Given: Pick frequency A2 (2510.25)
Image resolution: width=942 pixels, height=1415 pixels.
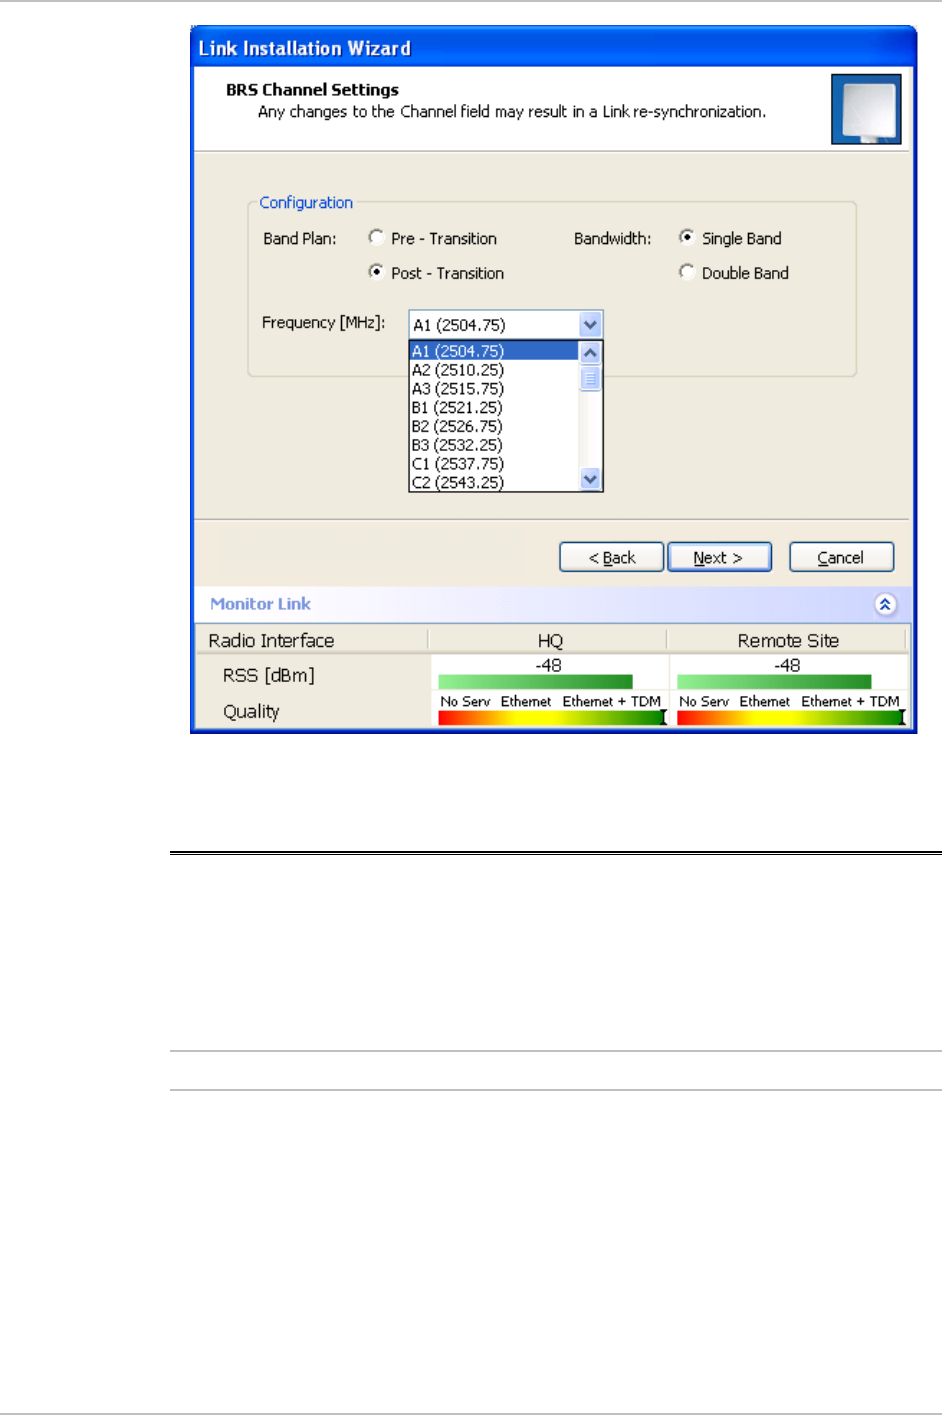Looking at the screenshot, I should [x=494, y=370].
